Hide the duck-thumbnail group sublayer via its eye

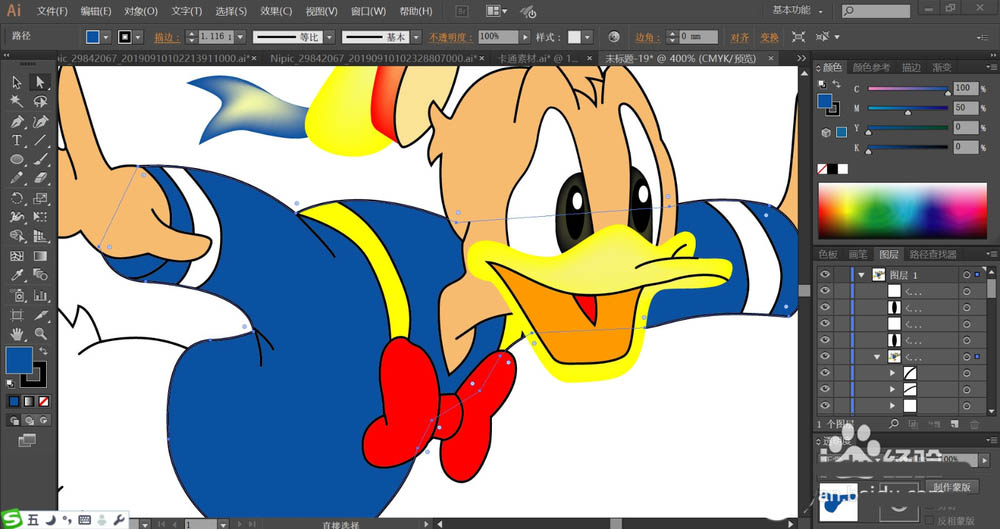pyautogui.click(x=826, y=356)
